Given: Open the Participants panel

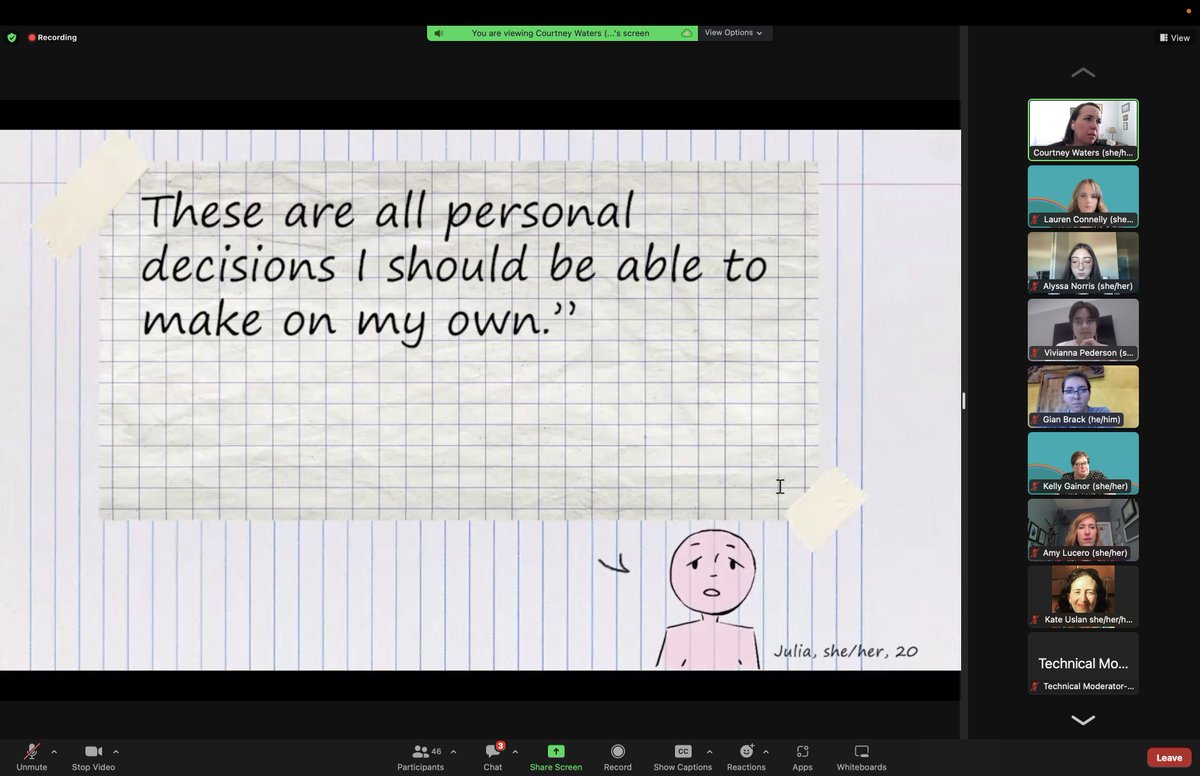Looking at the screenshot, I should 420,757.
